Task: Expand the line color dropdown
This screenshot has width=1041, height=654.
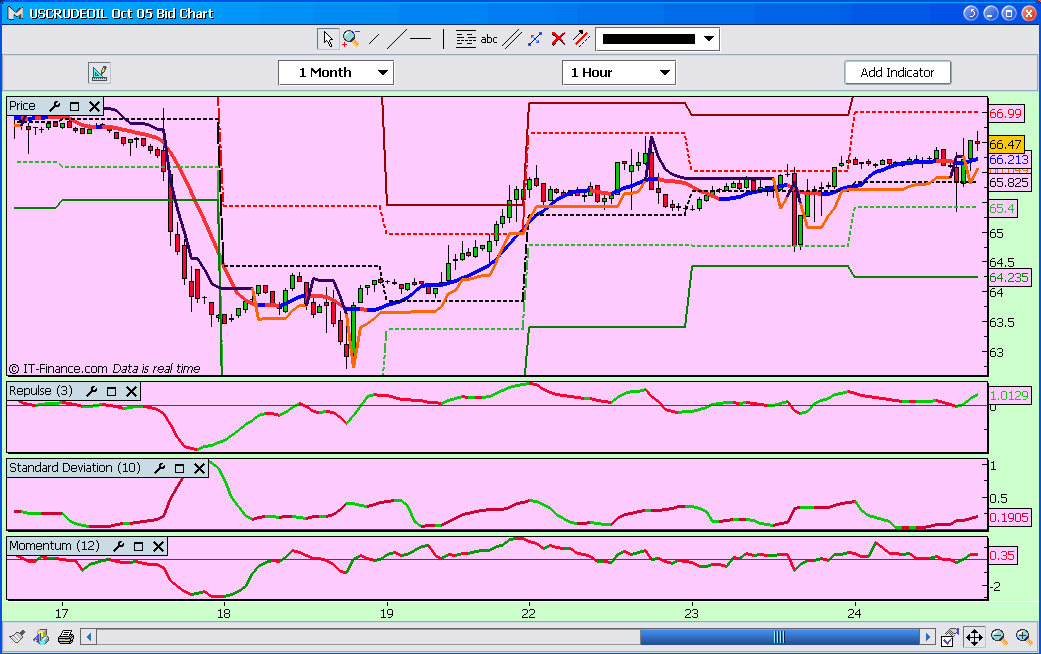Action: (x=709, y=39)
